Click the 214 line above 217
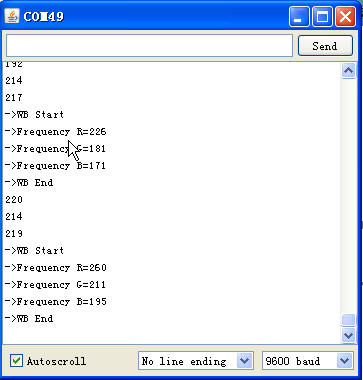Screen dimensions: 363x380 [14, 81]
